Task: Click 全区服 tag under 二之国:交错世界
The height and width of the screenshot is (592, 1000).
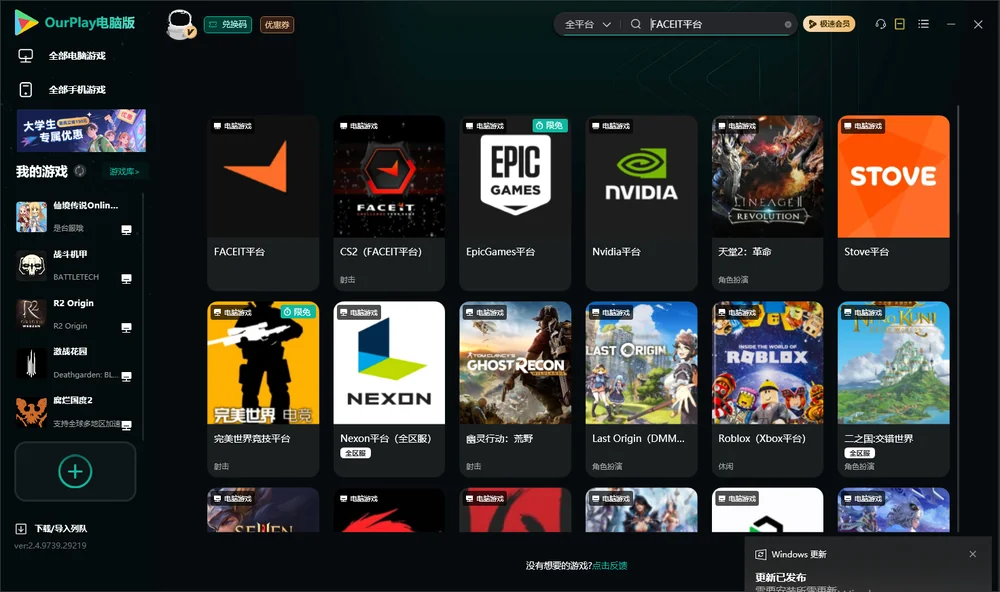Action: click(x=860, y=453)
